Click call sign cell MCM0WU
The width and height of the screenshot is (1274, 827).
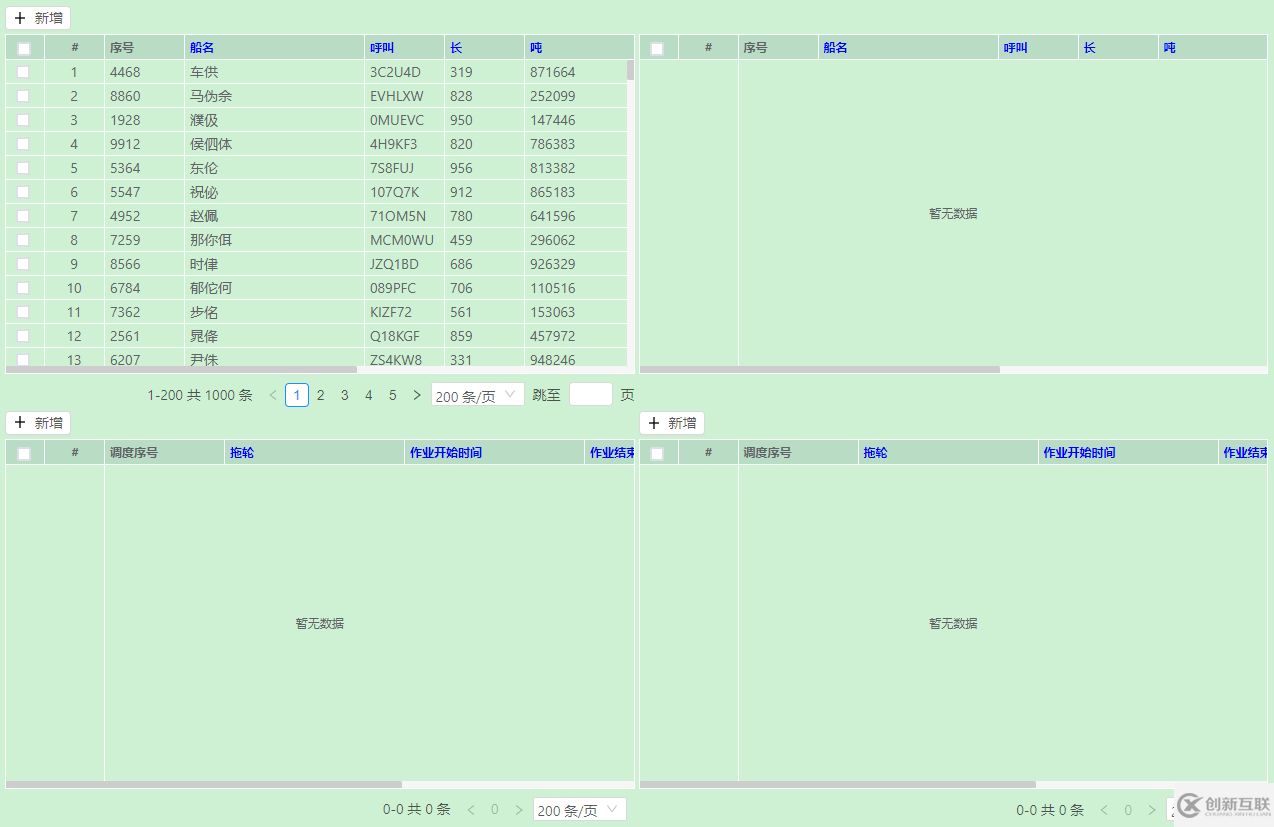[402, 240]
